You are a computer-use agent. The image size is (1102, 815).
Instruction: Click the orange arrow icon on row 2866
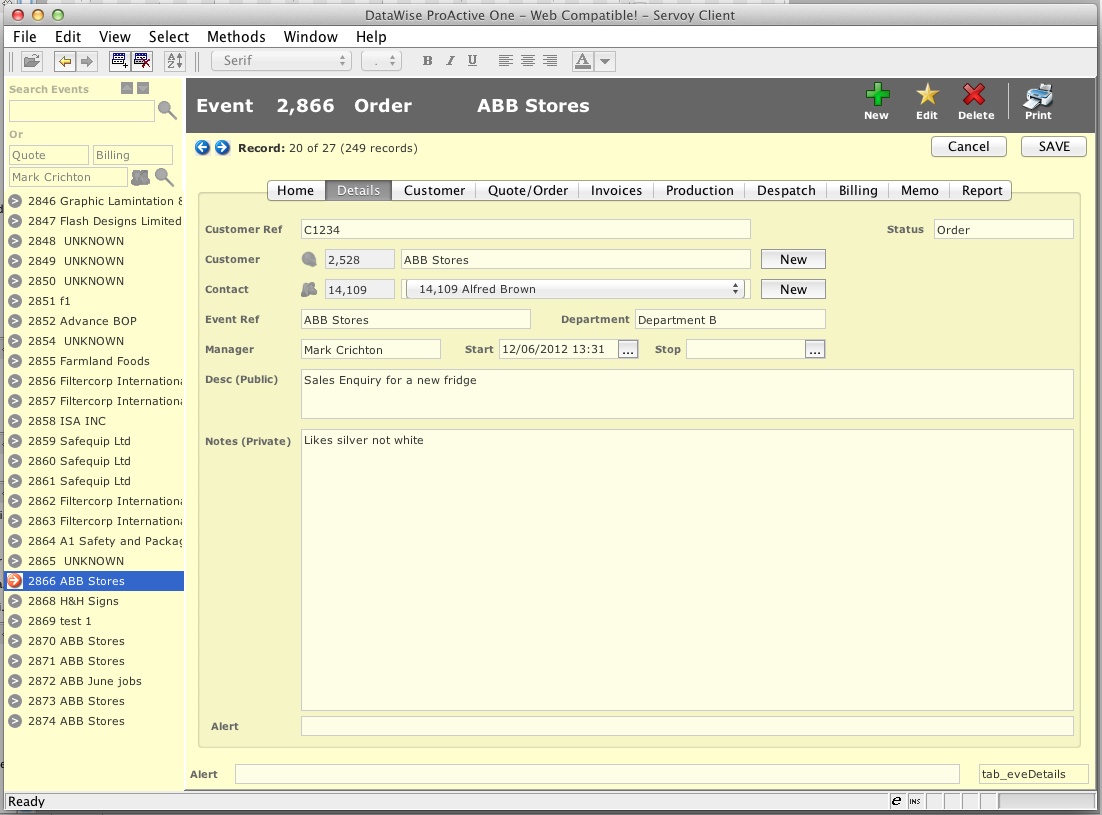pyautogui.click(x=15, y=581)
